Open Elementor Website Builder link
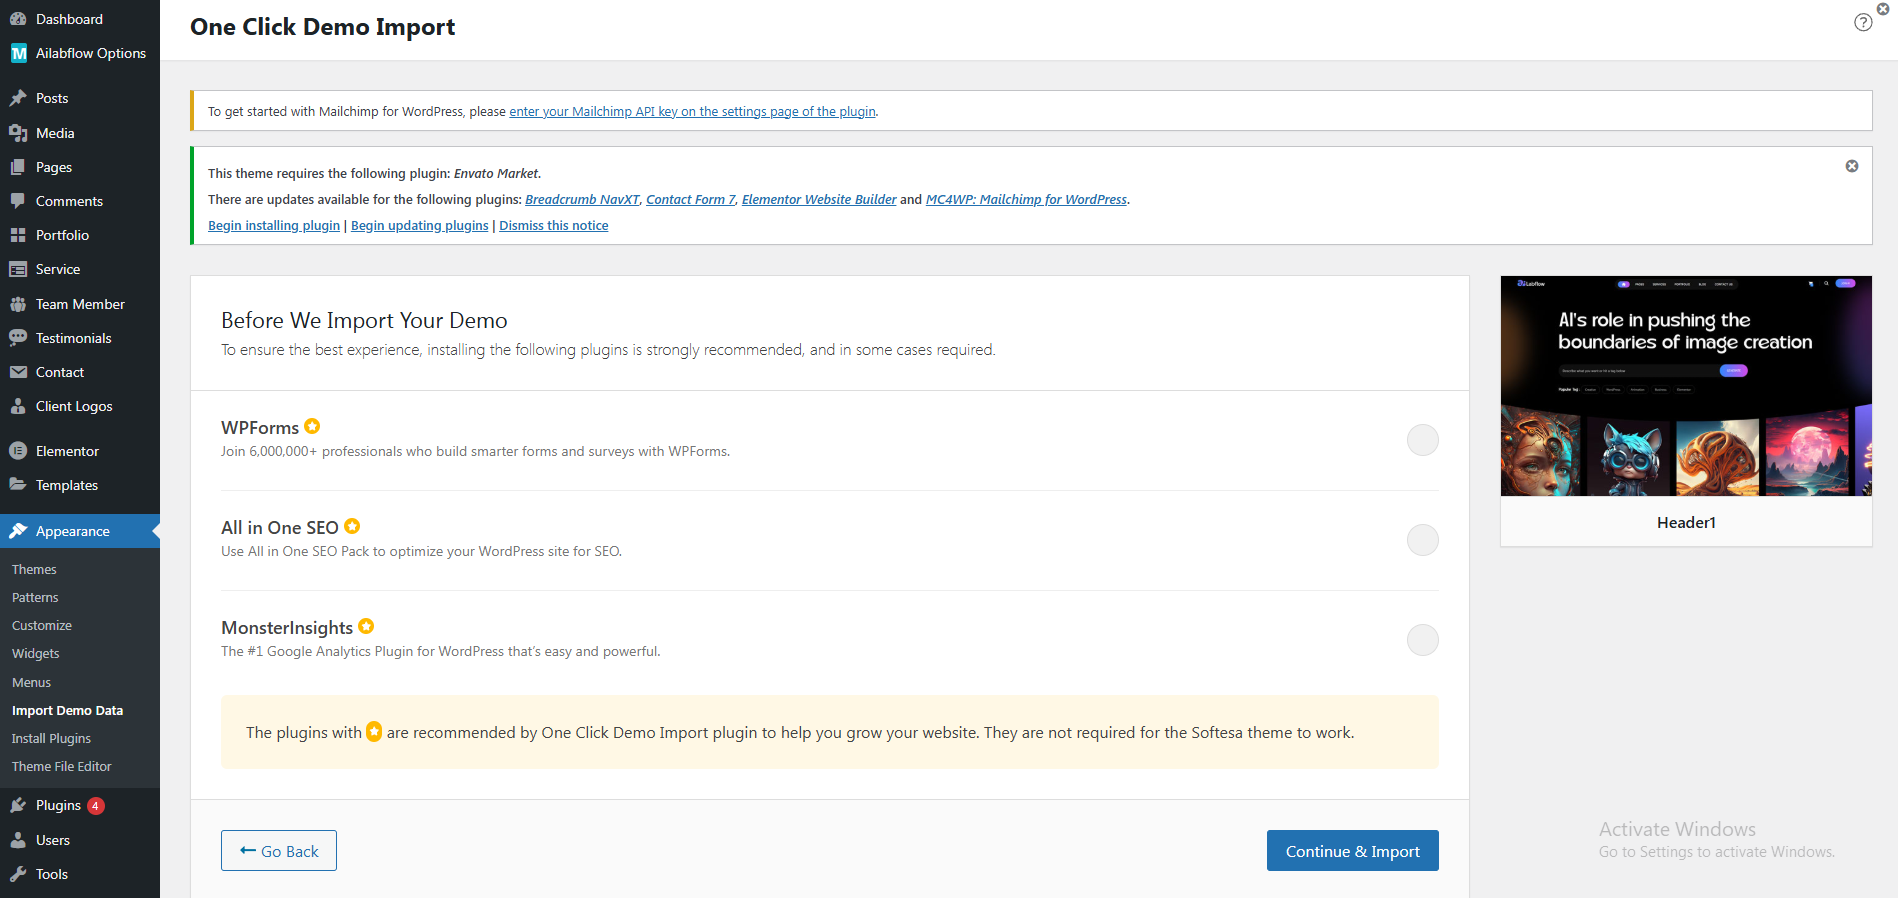 coord(819,199)
